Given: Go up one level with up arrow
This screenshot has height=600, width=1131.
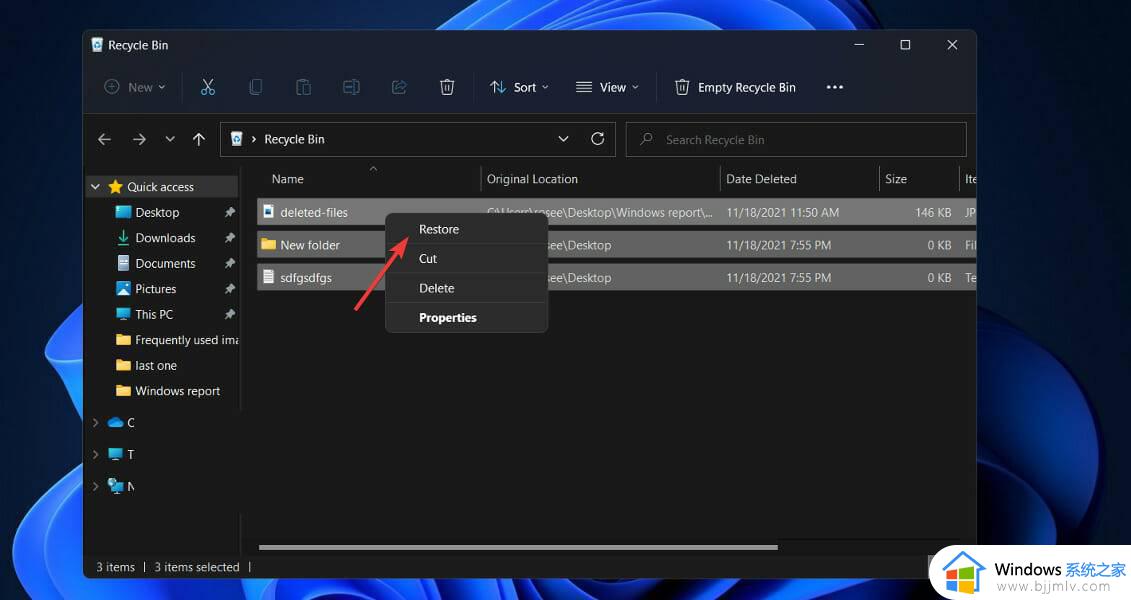Looking at the screenshot, I should 199,139.
